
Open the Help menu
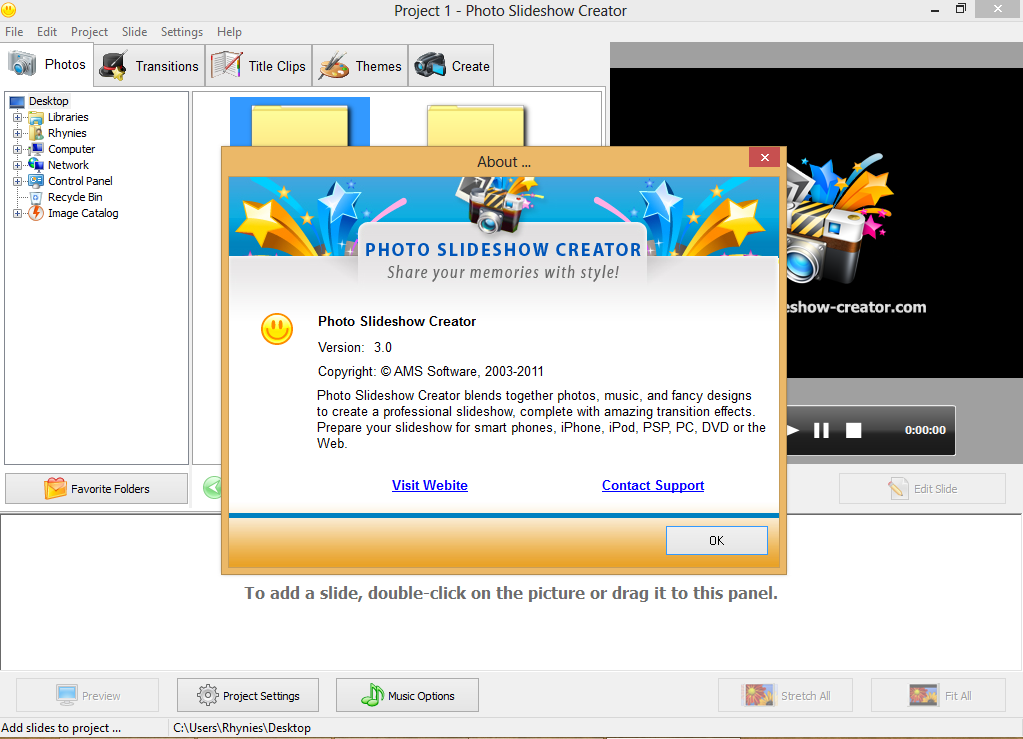(229, 32)
